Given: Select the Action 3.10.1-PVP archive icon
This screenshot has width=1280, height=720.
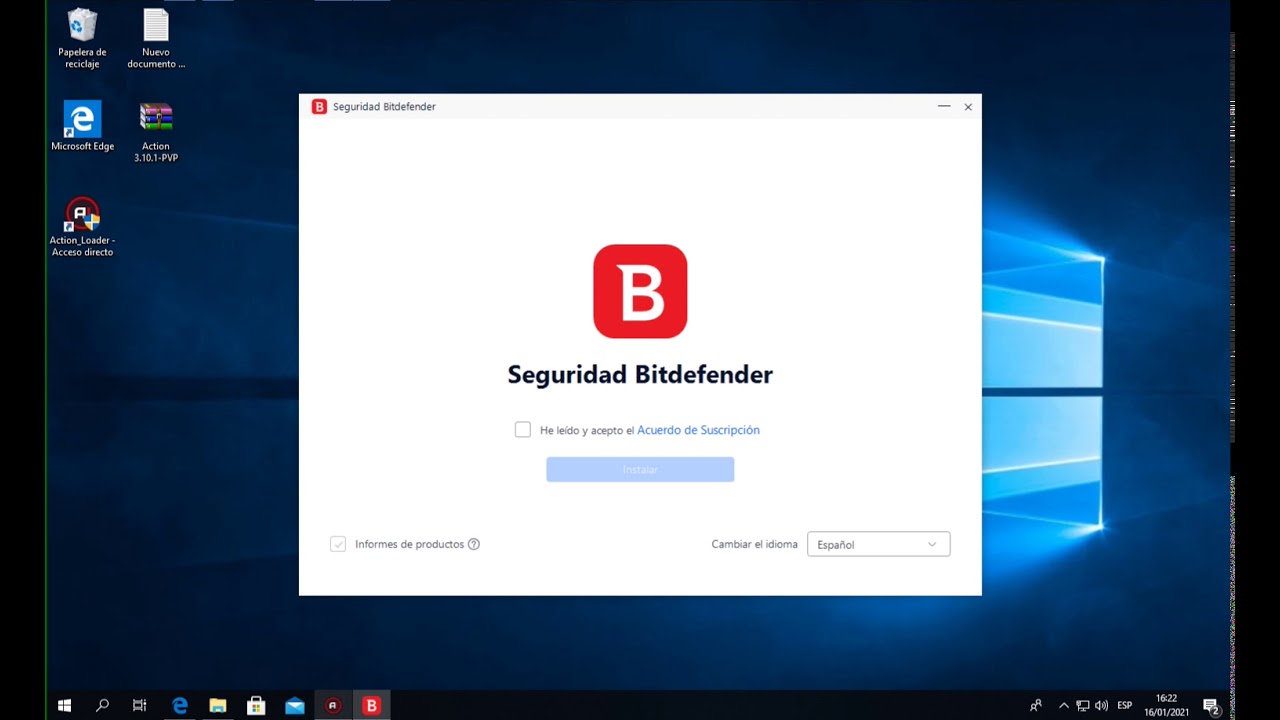Looking at the screenshot, I should [x=156, y=132].
